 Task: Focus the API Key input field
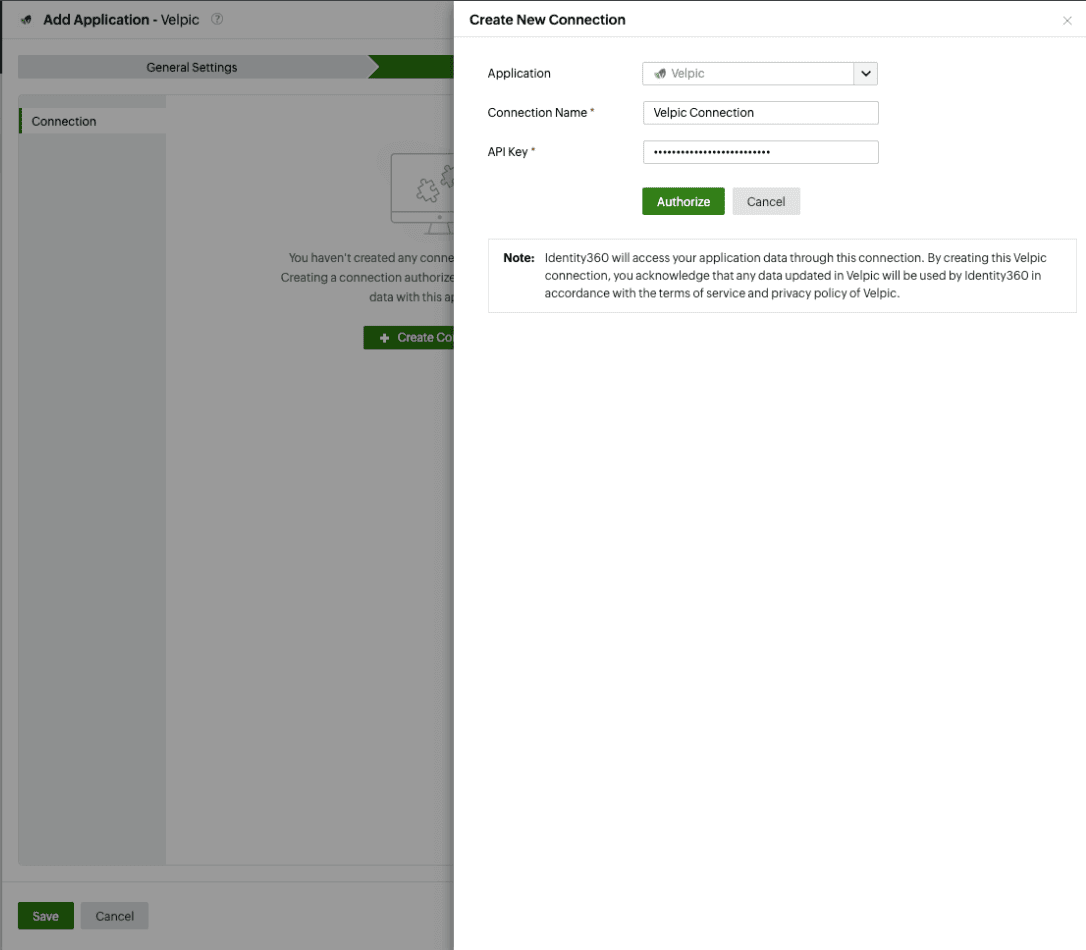[760, 152]
